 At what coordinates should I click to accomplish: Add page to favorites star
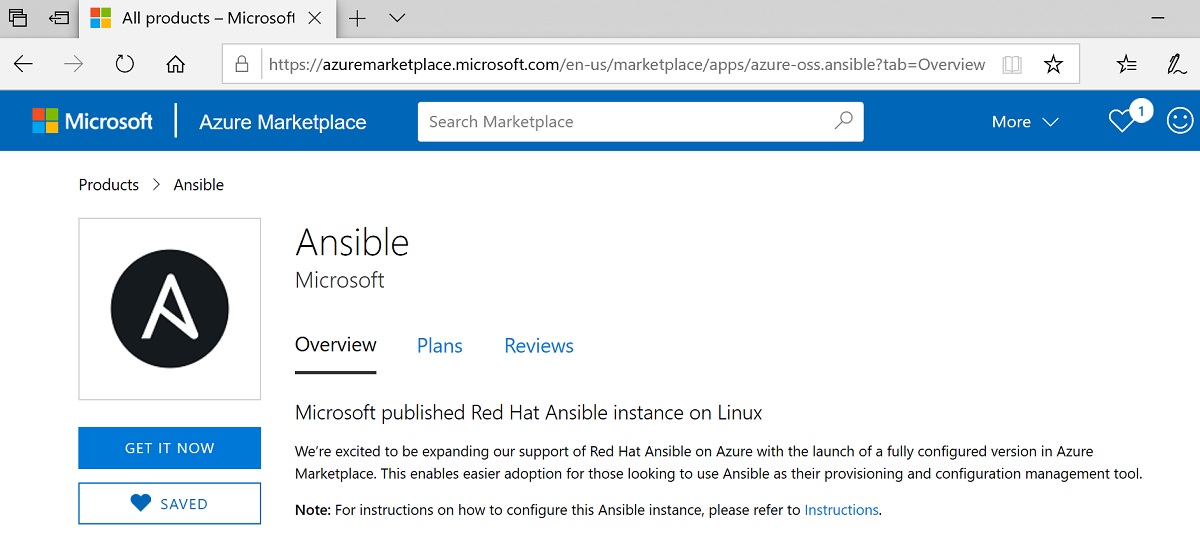tap(1053, 65)
